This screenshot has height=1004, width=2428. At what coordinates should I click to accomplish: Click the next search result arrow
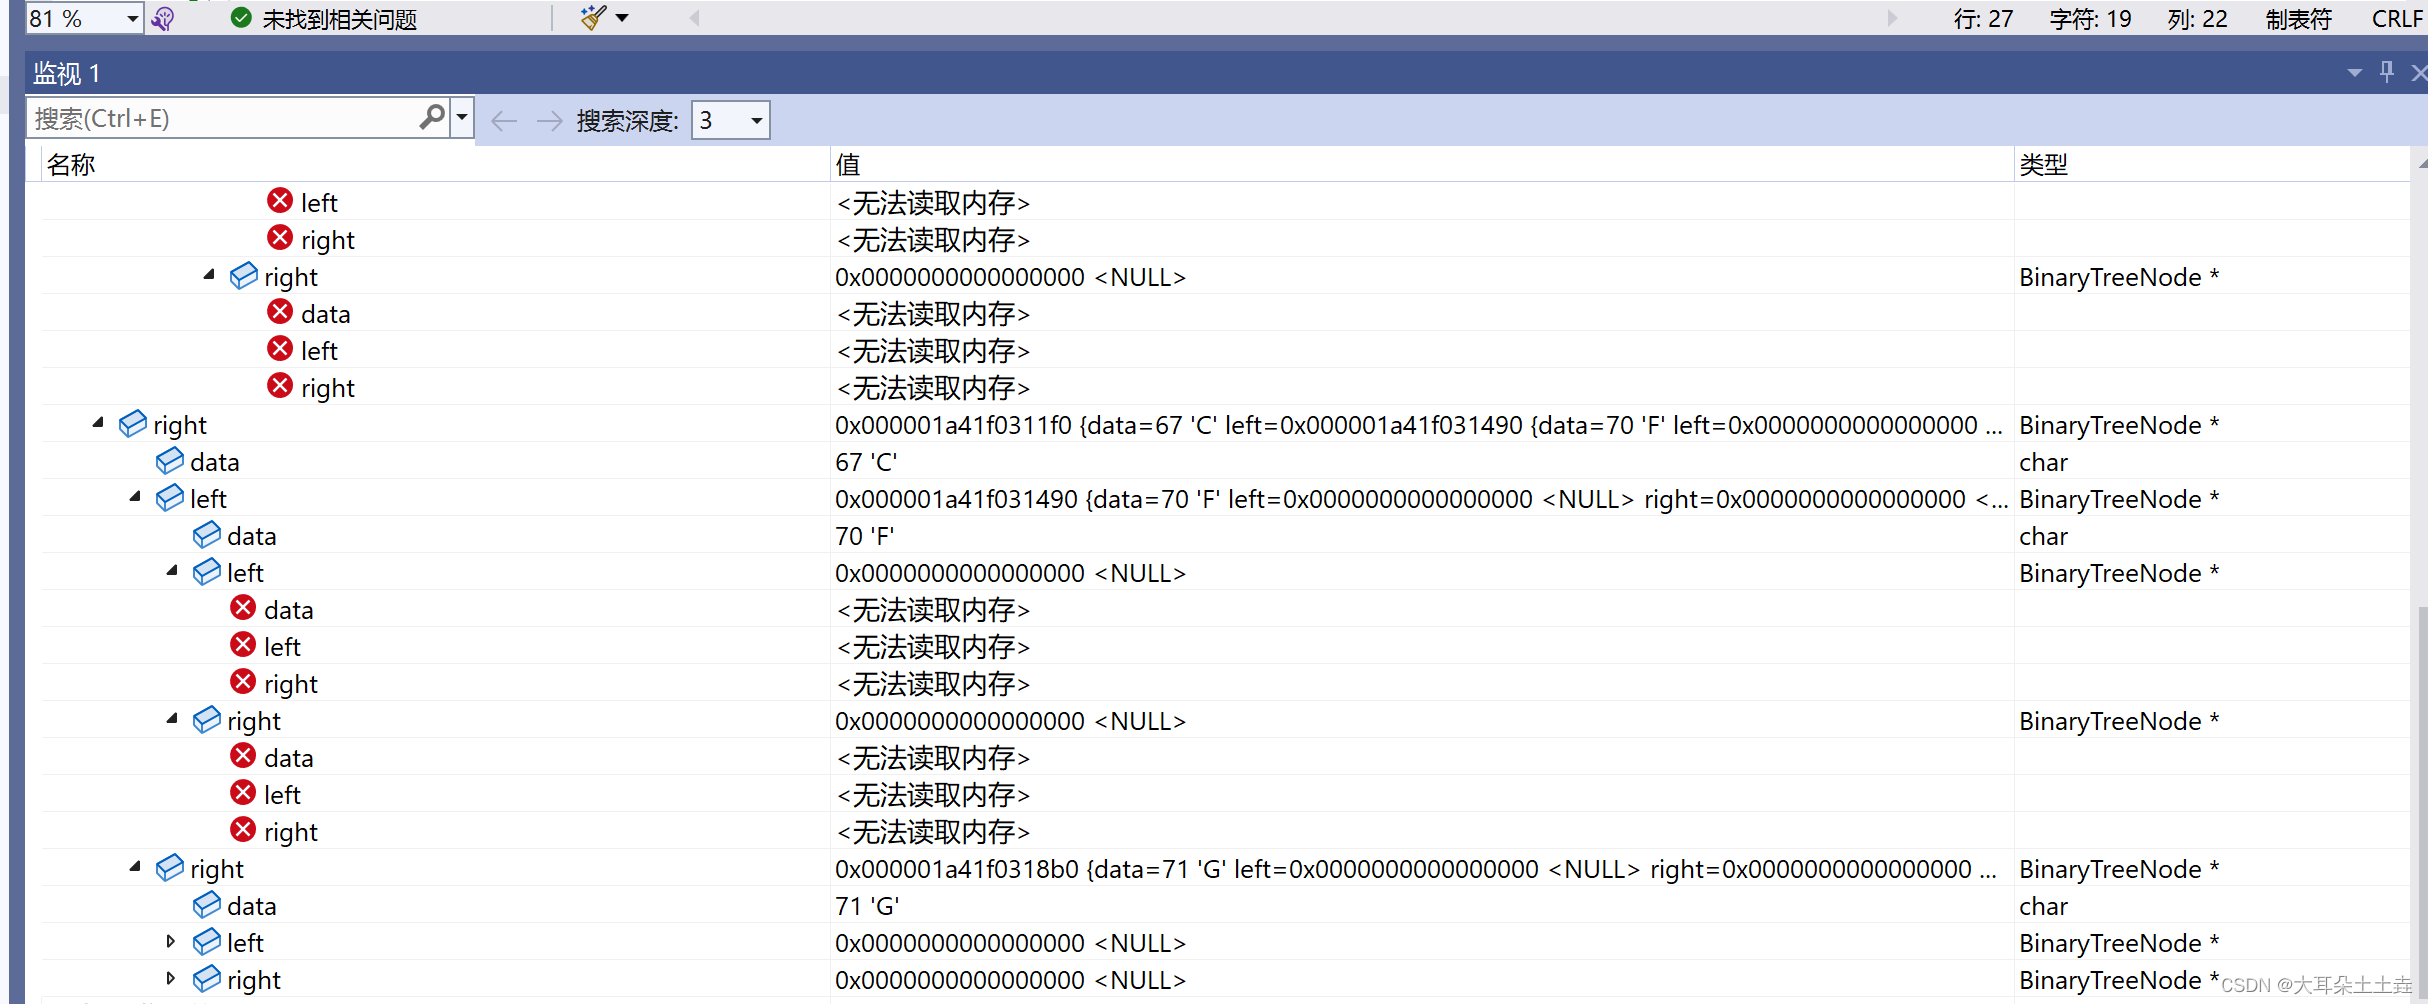[x=550, y=120]
